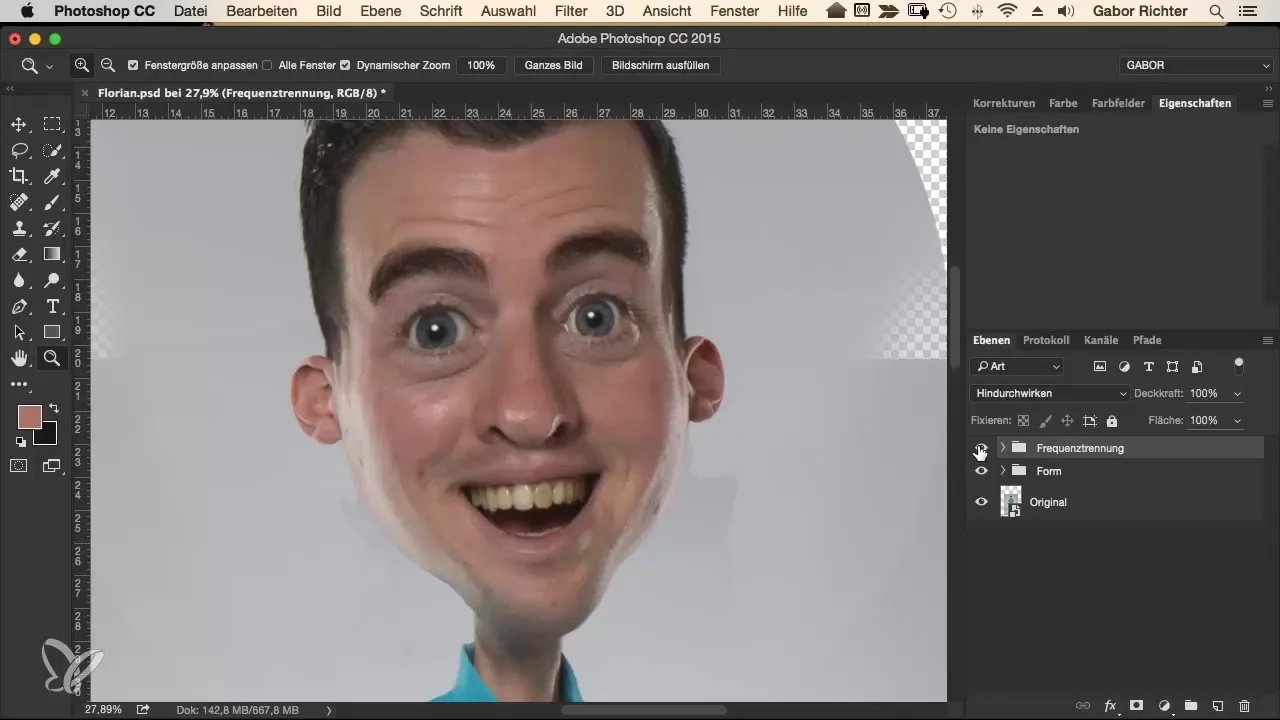Hide the Original layer
The width and height of the screenshot is (1280, 720).
(981, 502)
